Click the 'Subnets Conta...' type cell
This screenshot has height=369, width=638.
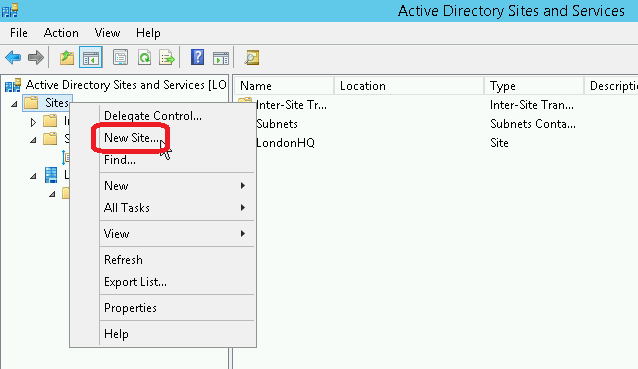point(533,124)
